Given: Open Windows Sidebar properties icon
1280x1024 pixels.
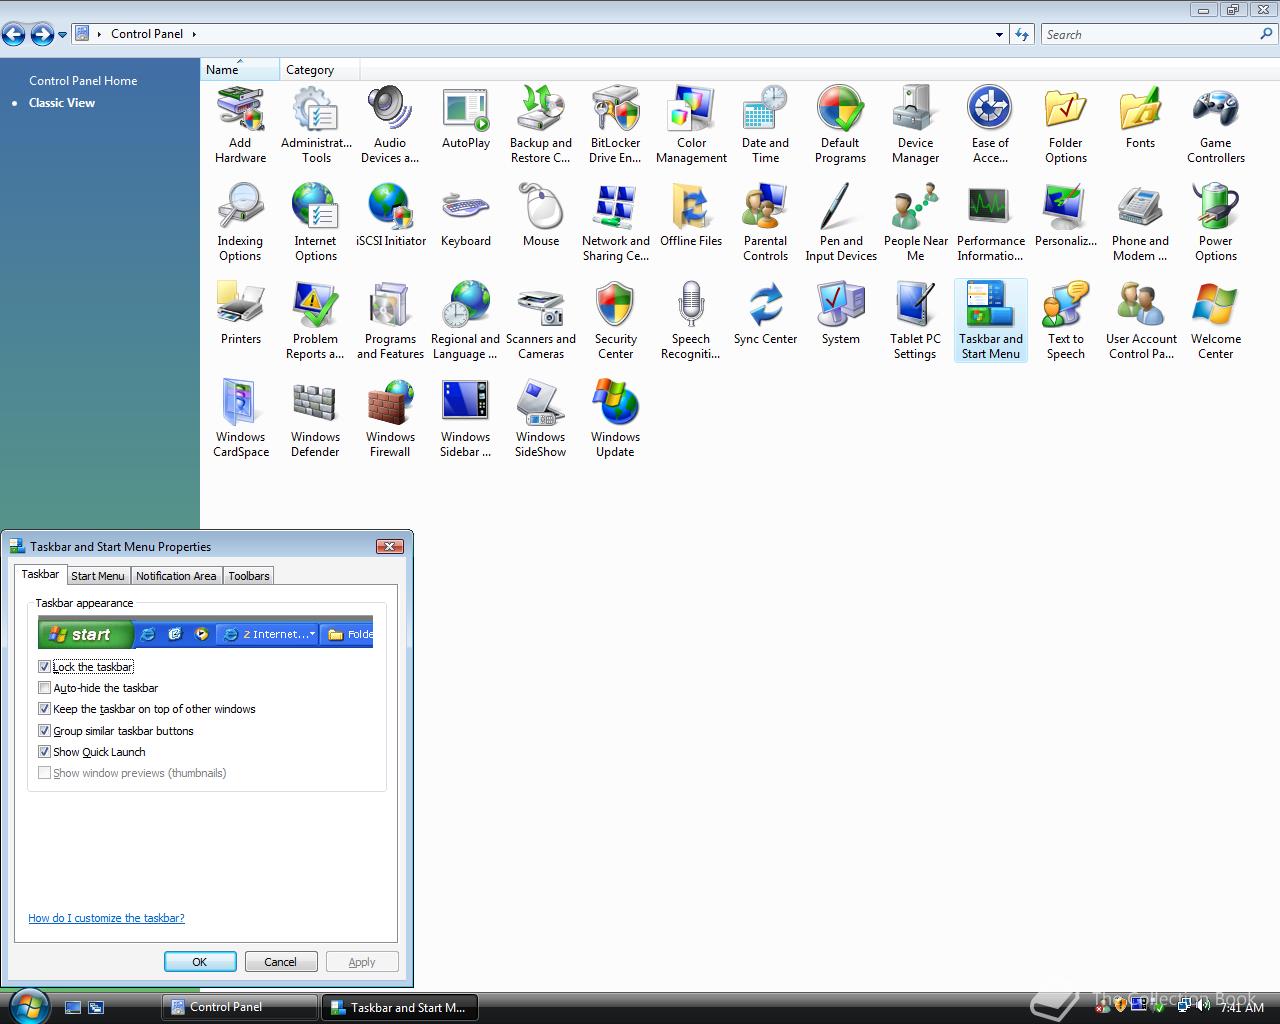Looking at the screenshot, I should click(x=466, y=419).
